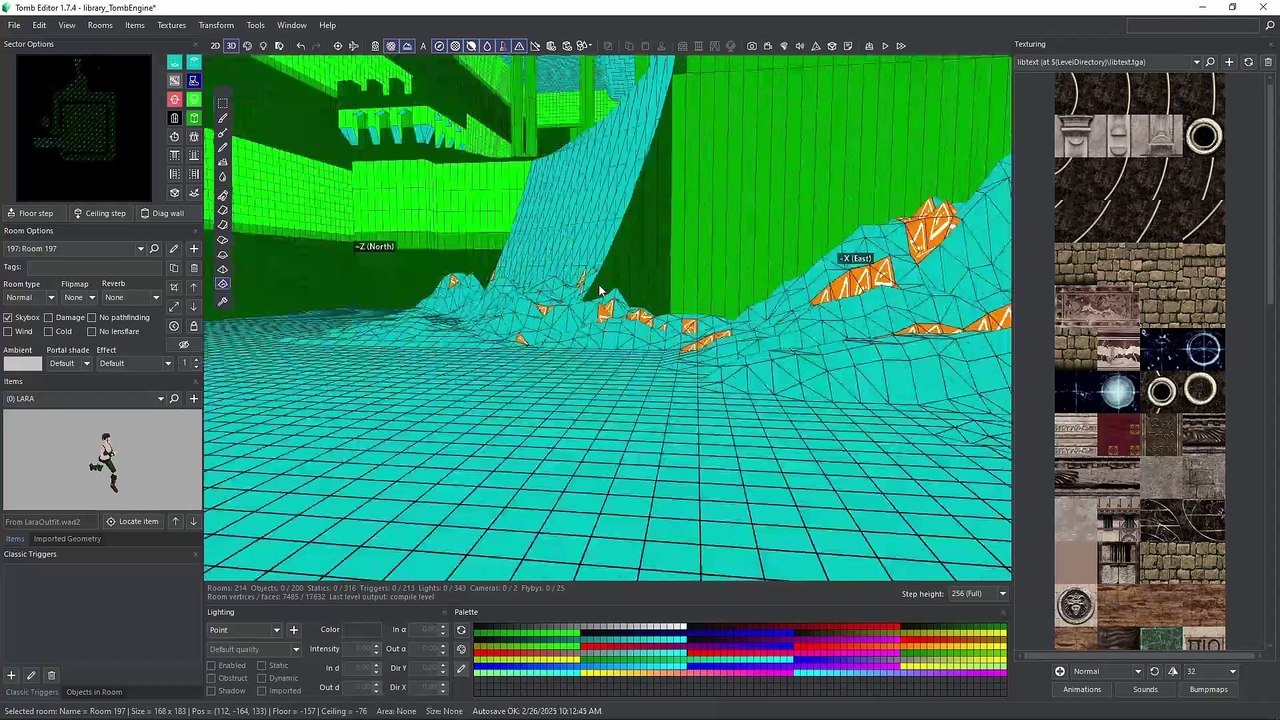Open the light type Point dropdown
Screen dimensions: 1280x720
(245, 630)
